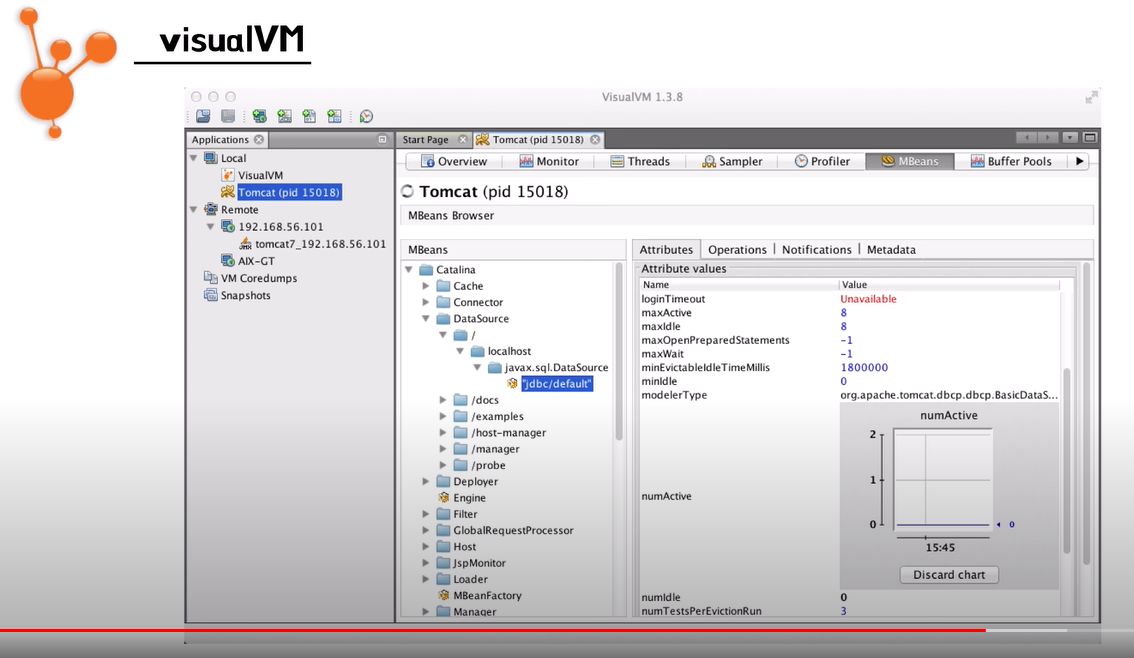Collapse the DataSource folder
The width and height of the screenshot is (1134, 658).
426,319
